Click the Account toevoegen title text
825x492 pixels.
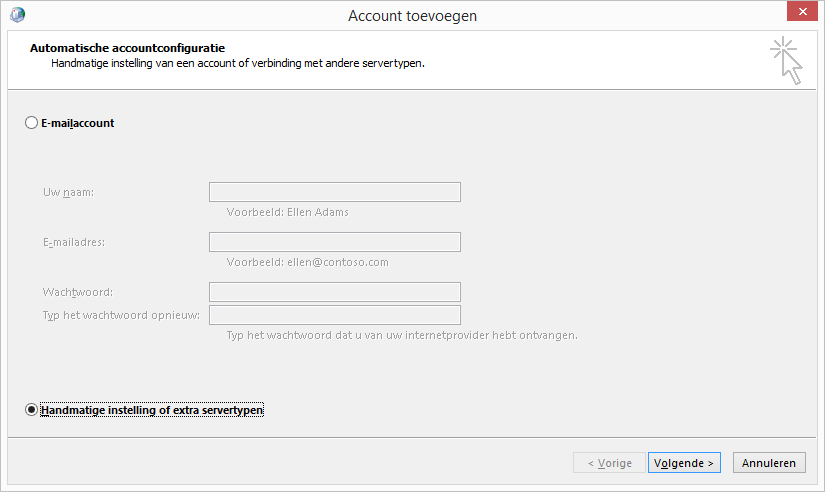(412, 16)
